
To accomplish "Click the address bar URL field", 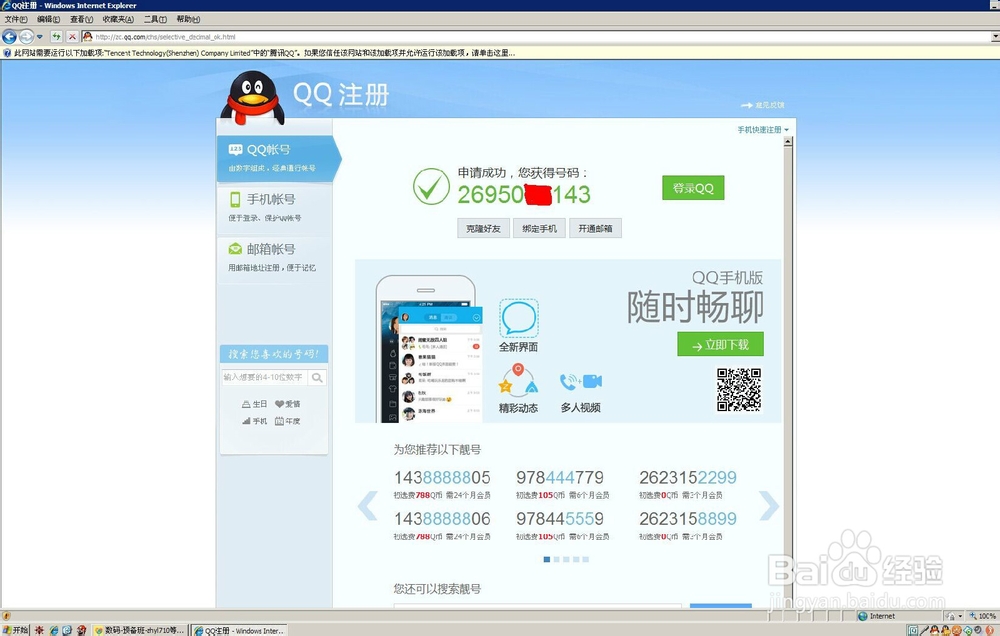I will tap(536, 37).
